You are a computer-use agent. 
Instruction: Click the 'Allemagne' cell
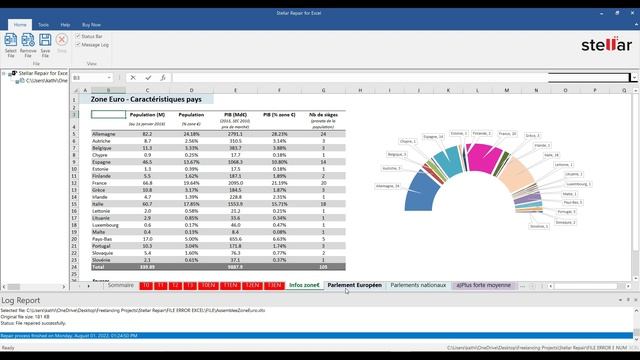pos(108,134)
